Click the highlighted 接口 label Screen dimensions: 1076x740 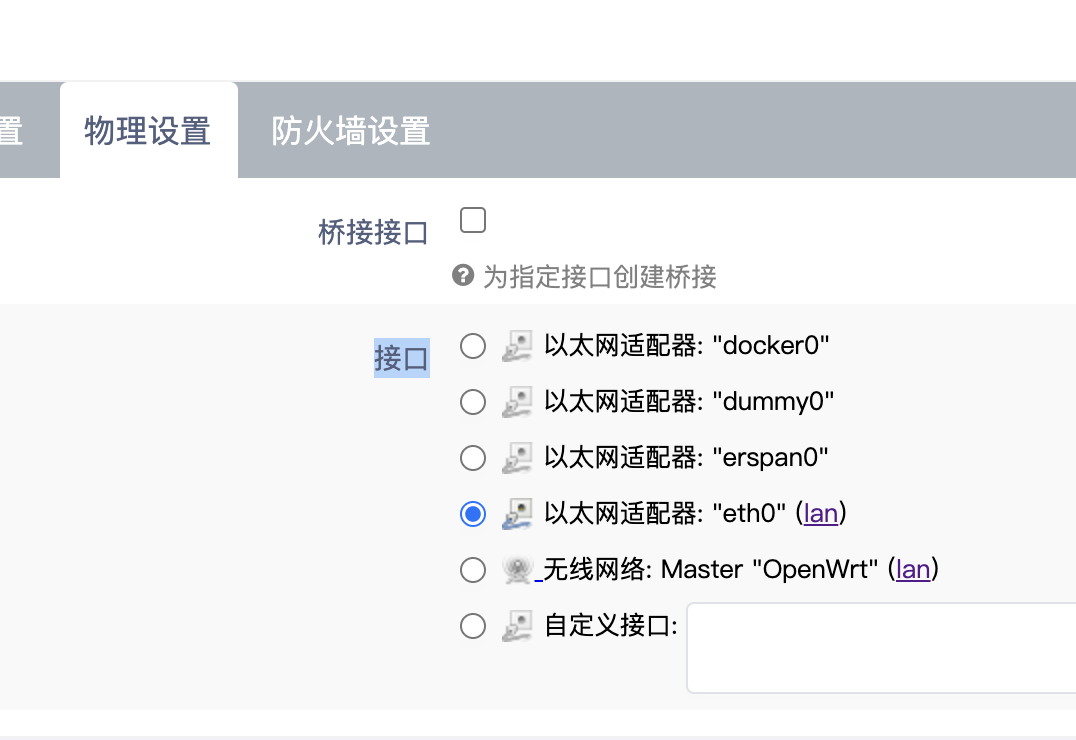[x=401, y=358]
